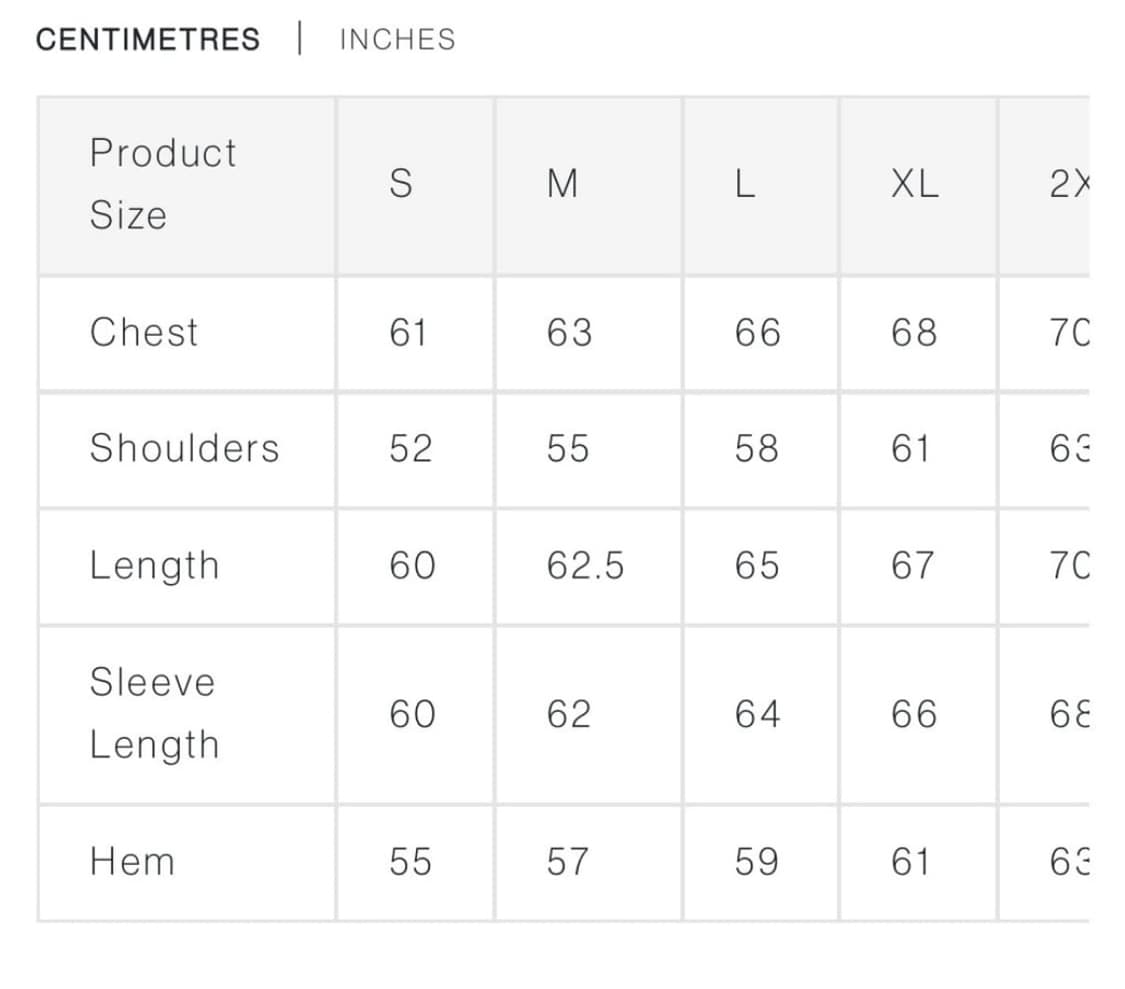1125x989 pixels.
Task: Click the Product Size header cell
Action: point(163,184)
